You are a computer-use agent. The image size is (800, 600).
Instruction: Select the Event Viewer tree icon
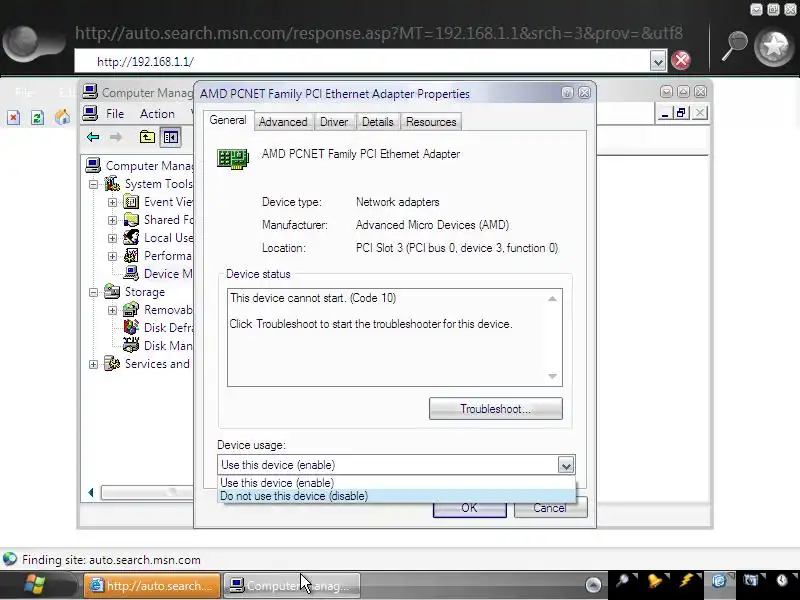click(131, 202)
